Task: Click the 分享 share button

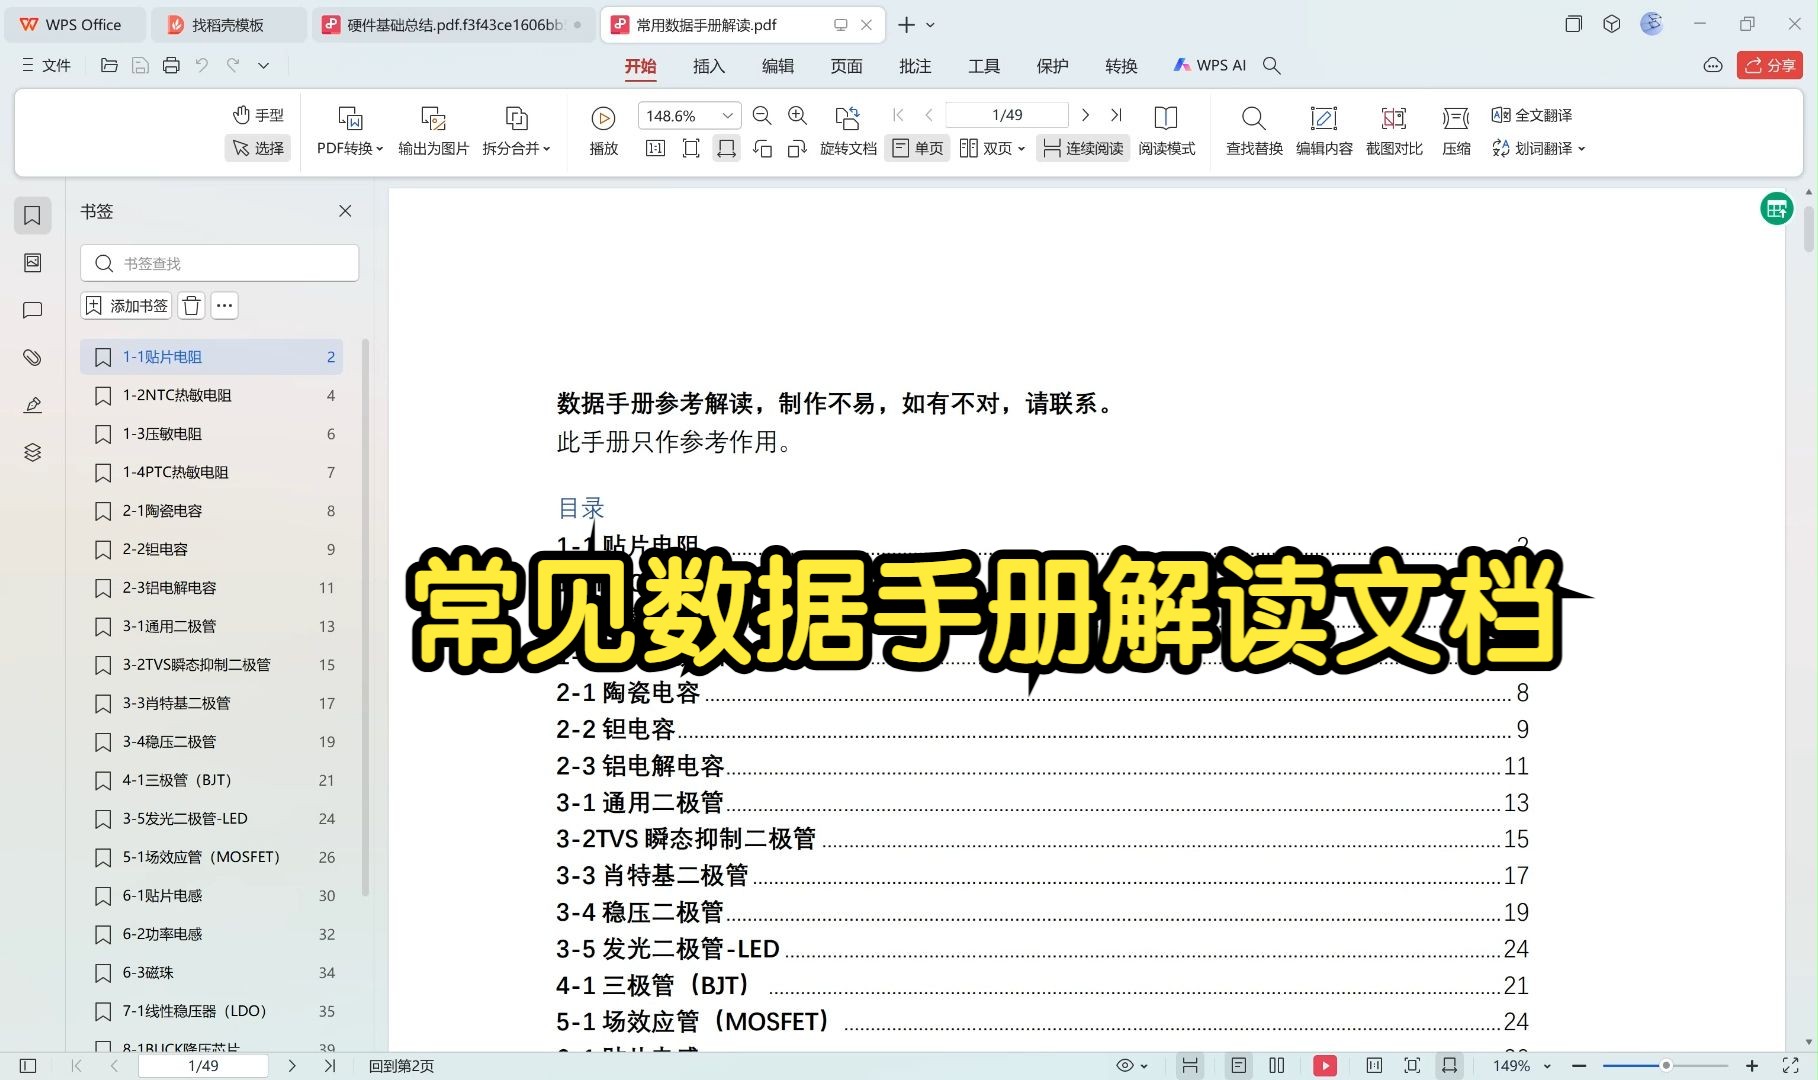Action: coord(1769,65)
